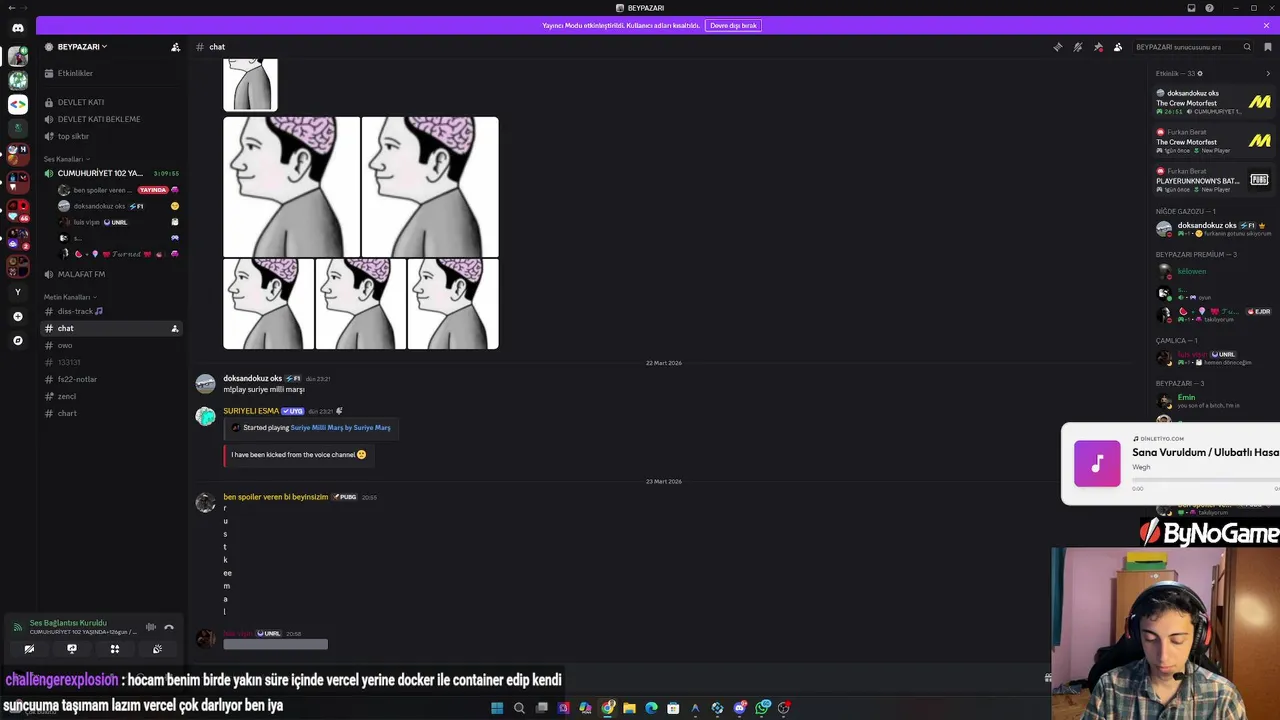Click Devre dışı bırak button
The image size is (1280, 720).
(x=733, y=25)
